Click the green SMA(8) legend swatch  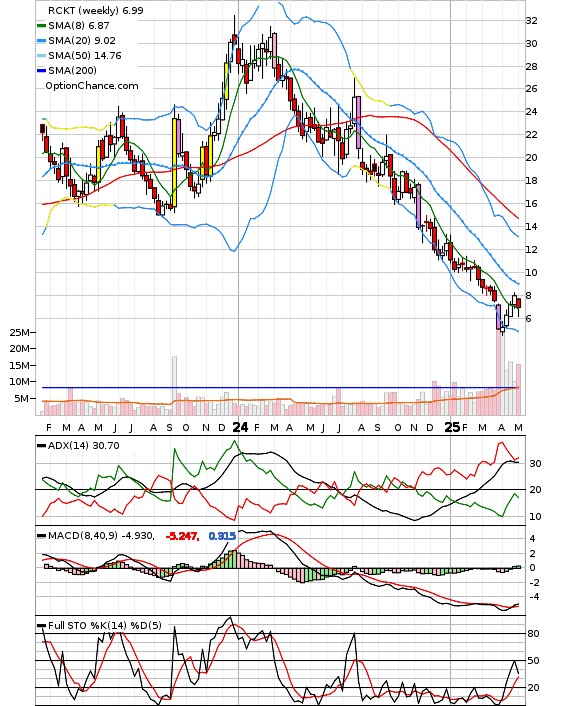(x=41, y=26)
